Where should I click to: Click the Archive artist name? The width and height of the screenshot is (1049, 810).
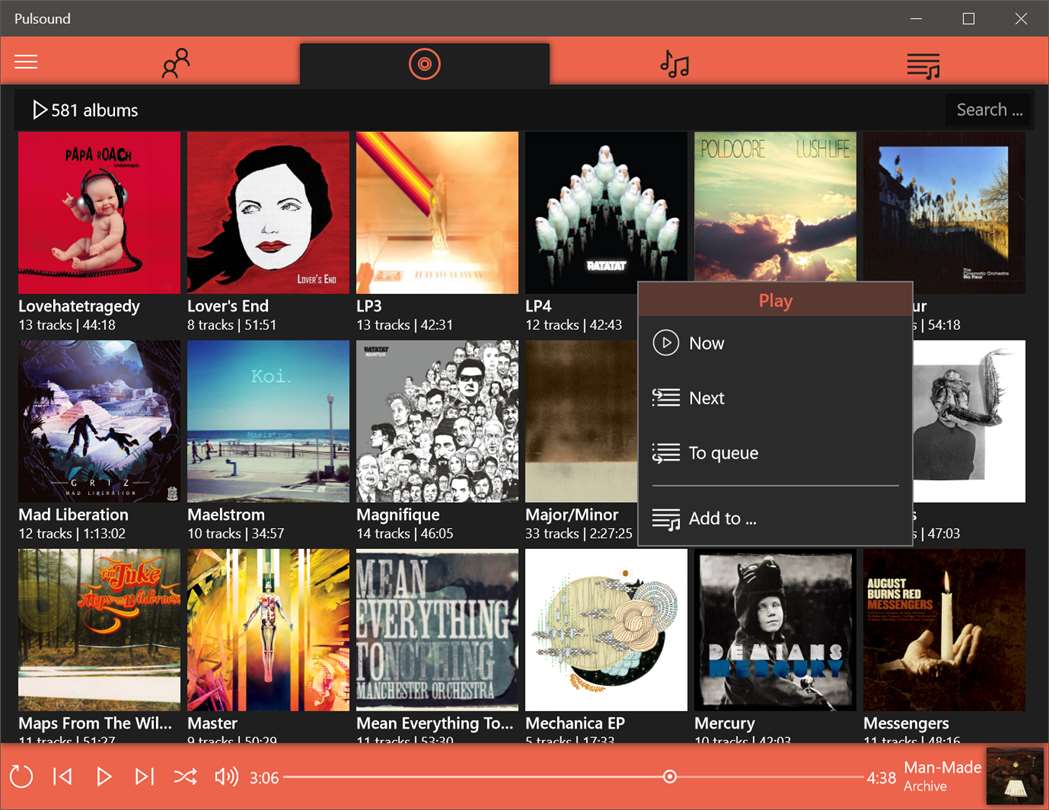[x=925, y=787]
